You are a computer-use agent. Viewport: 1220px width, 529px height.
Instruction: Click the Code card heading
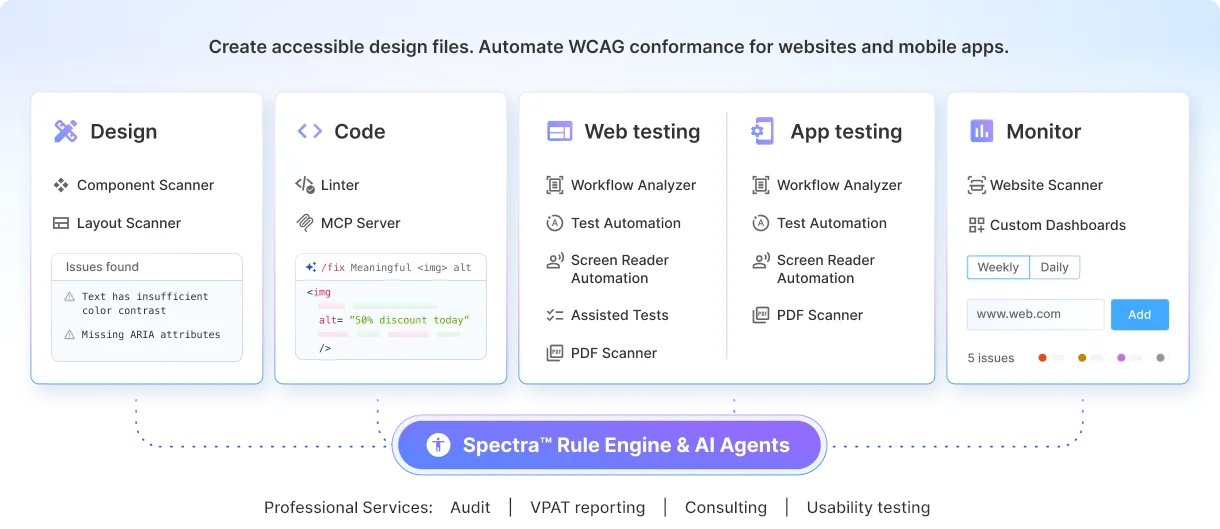360,131
